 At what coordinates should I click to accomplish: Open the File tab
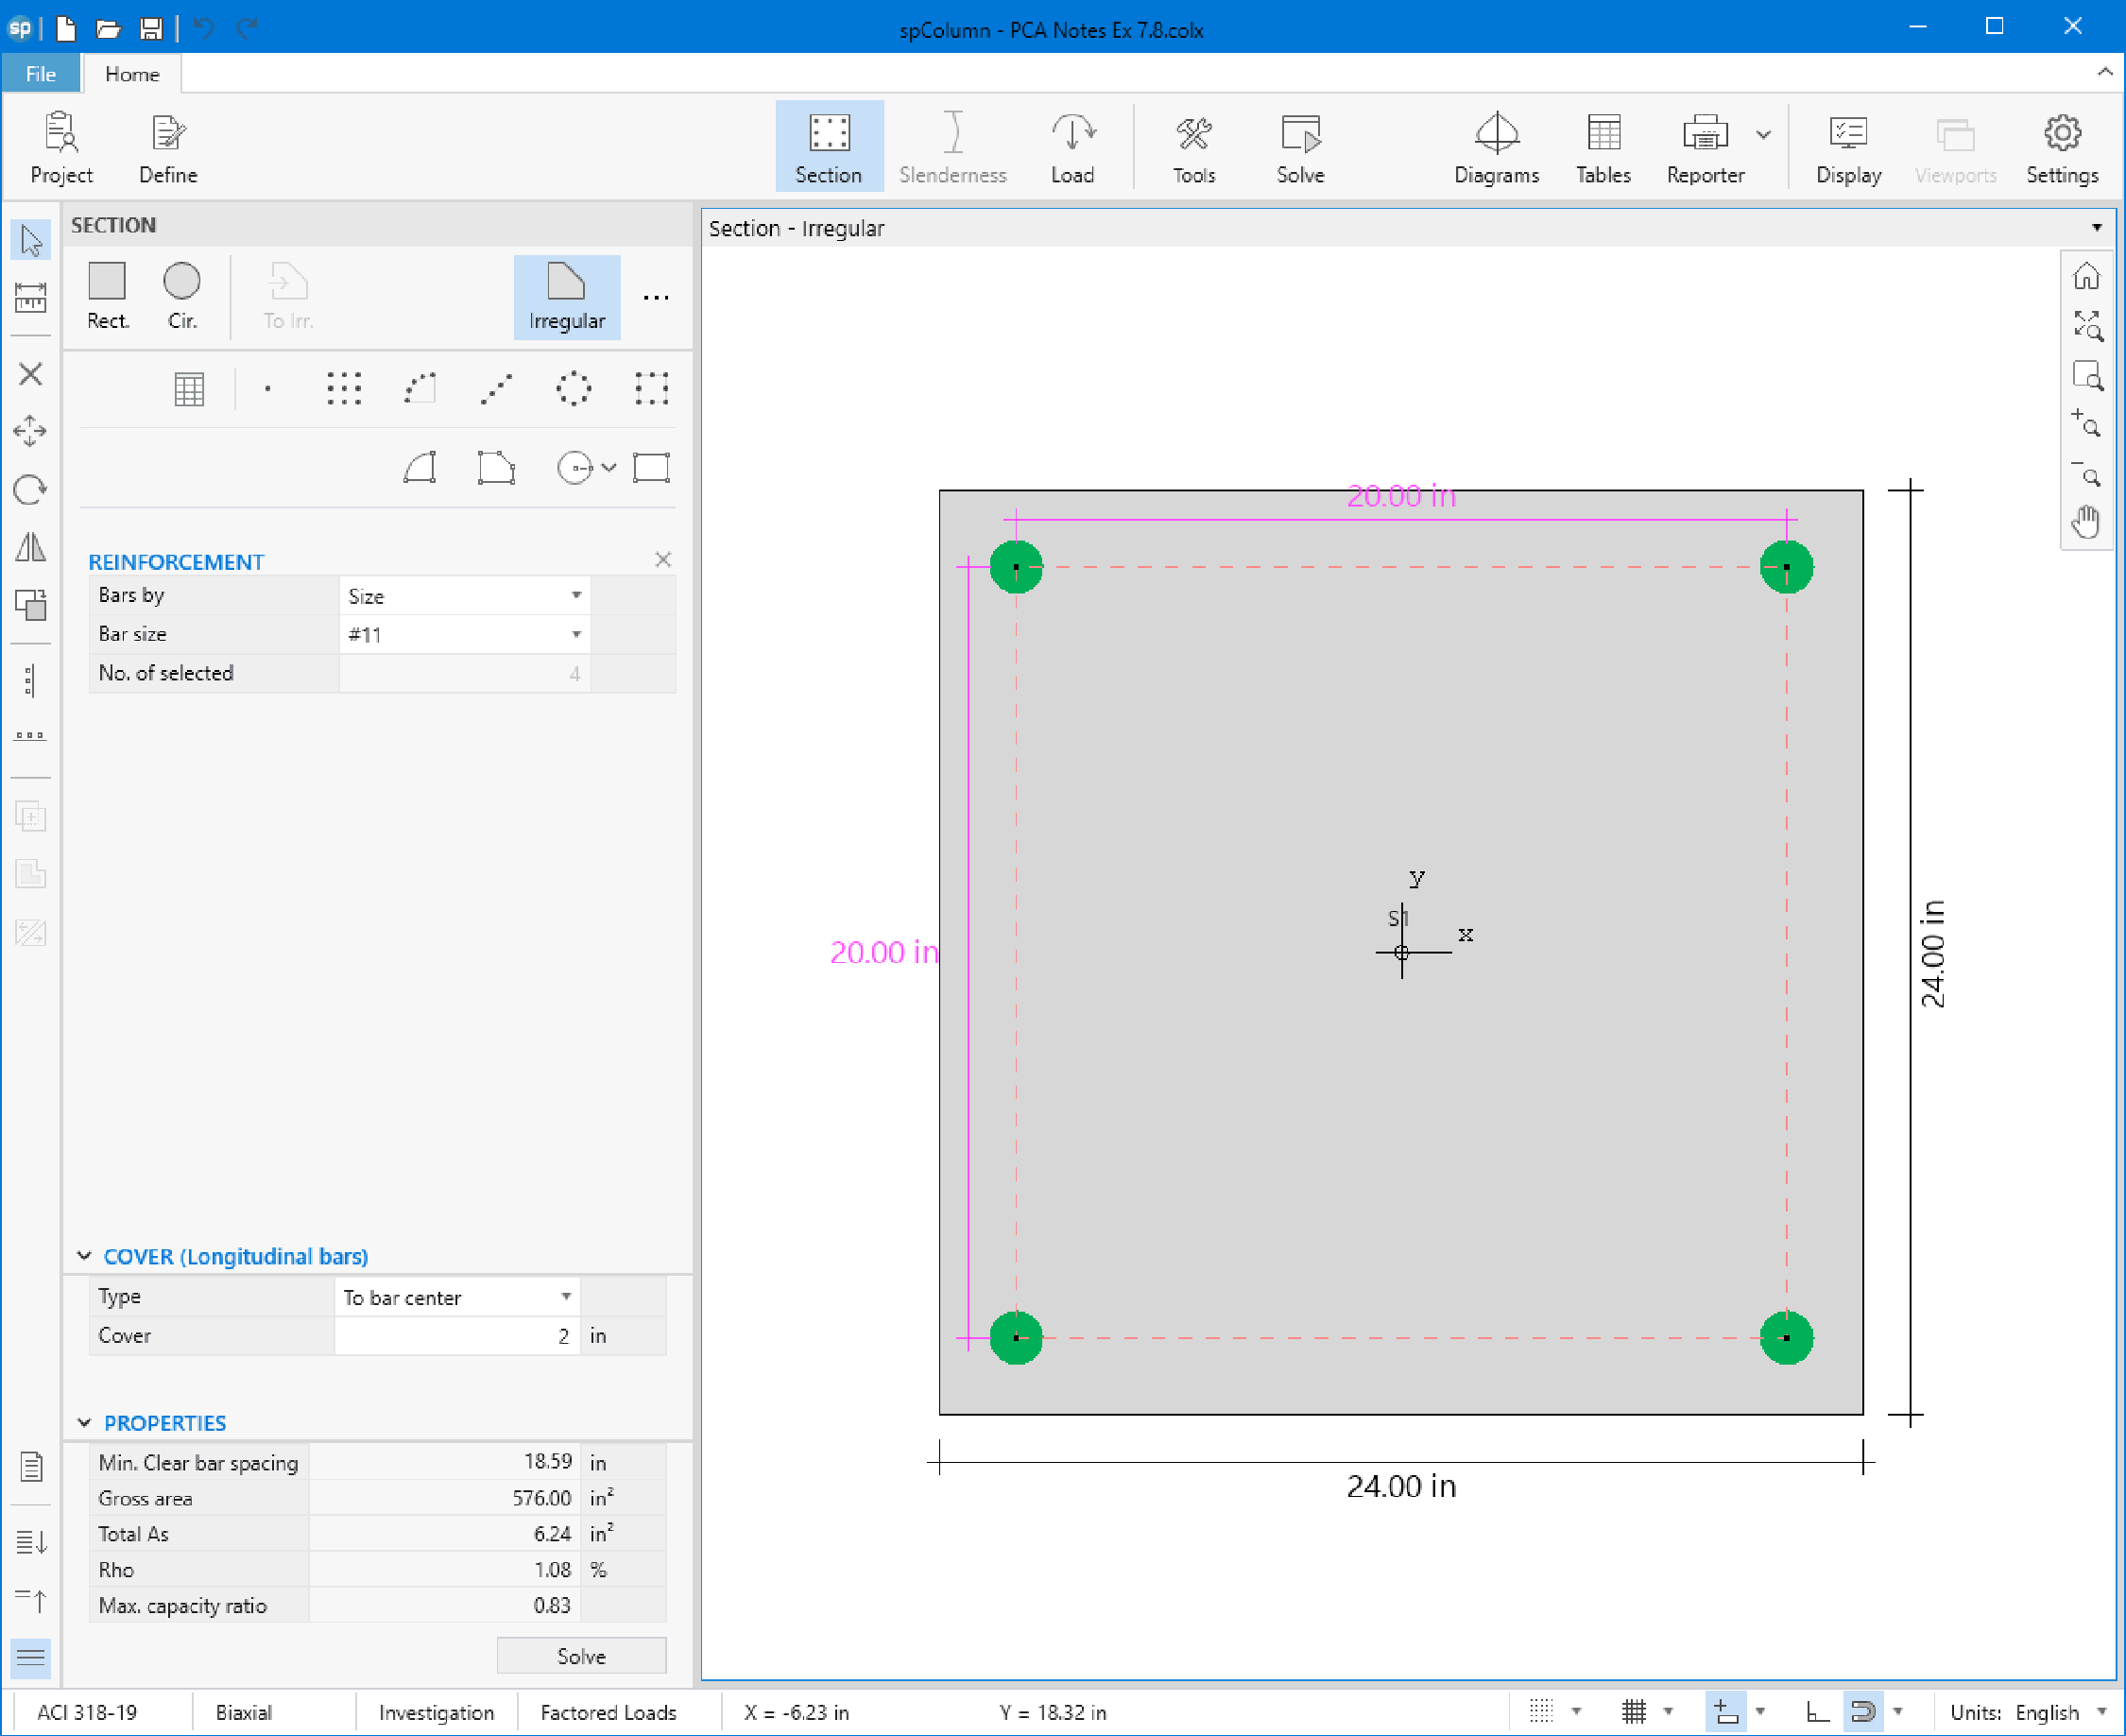[x=40, y=74]
